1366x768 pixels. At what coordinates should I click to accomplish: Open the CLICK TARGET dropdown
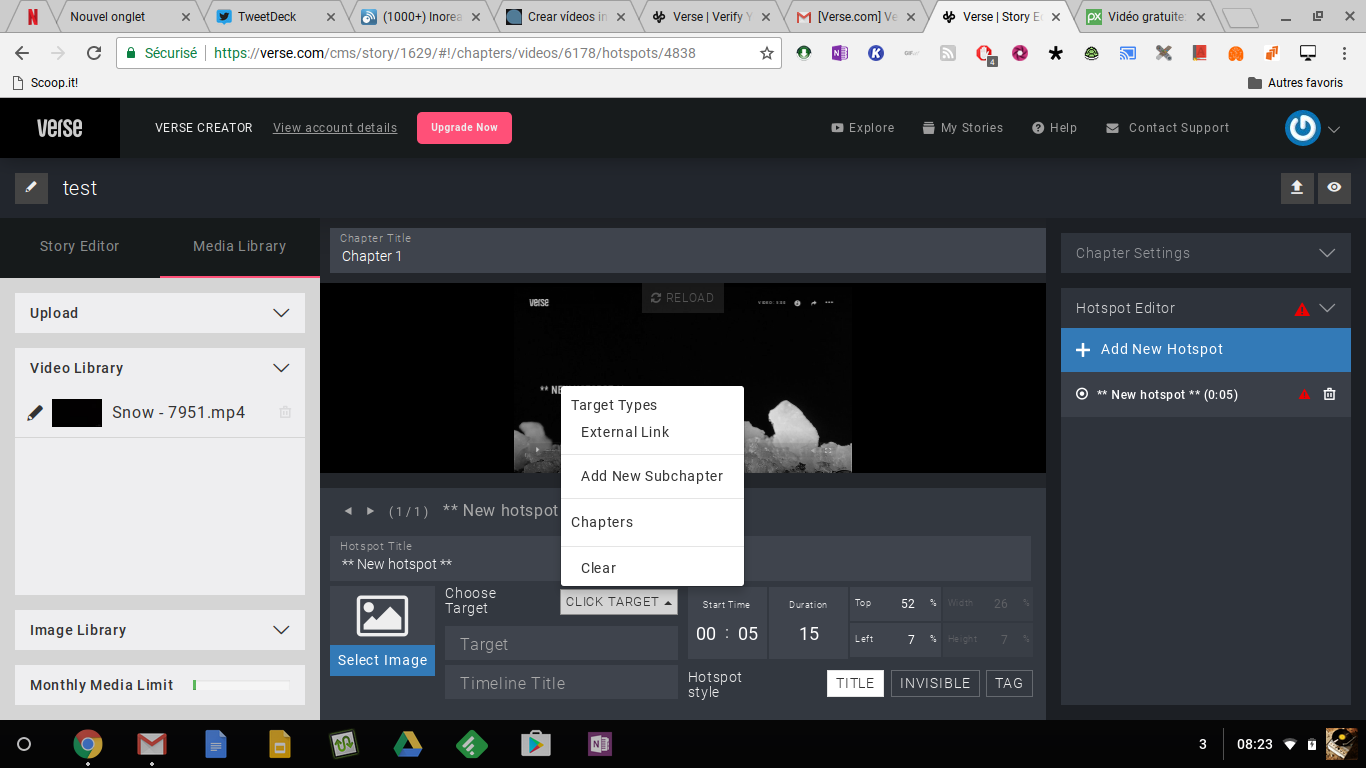(619, 602)
